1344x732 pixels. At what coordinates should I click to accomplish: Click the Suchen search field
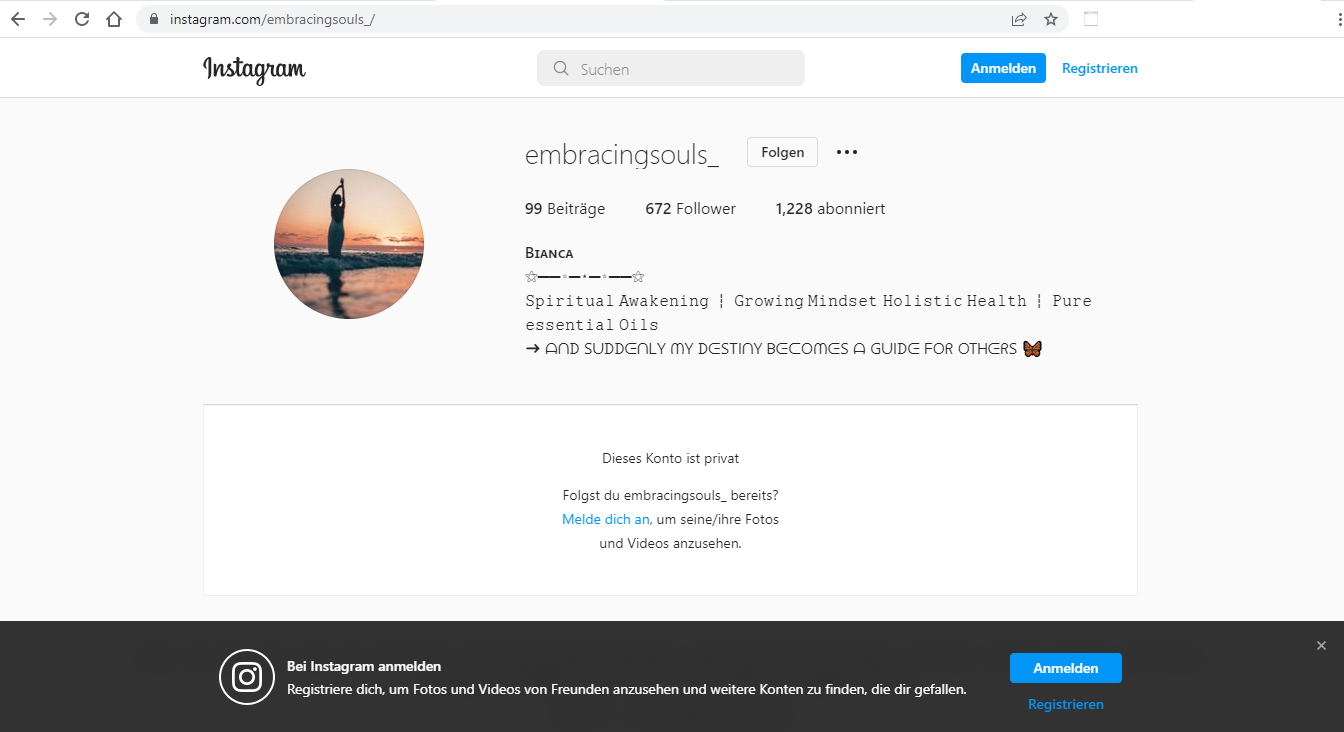pyautogui.click(x=671, y=69)
